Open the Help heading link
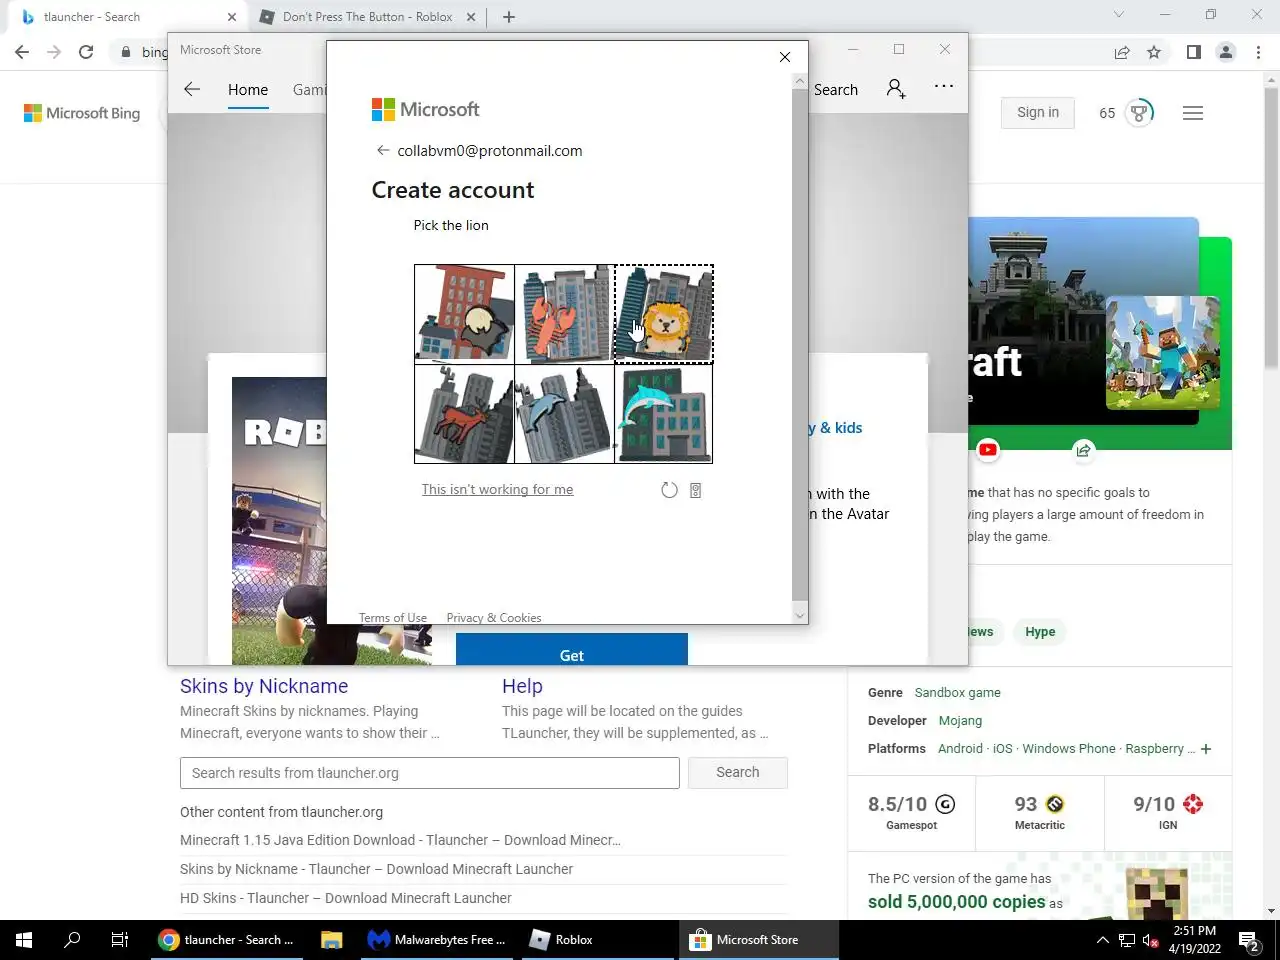Image resolution: width=1280 pixels, height=960 pixels. pos(522,686)
